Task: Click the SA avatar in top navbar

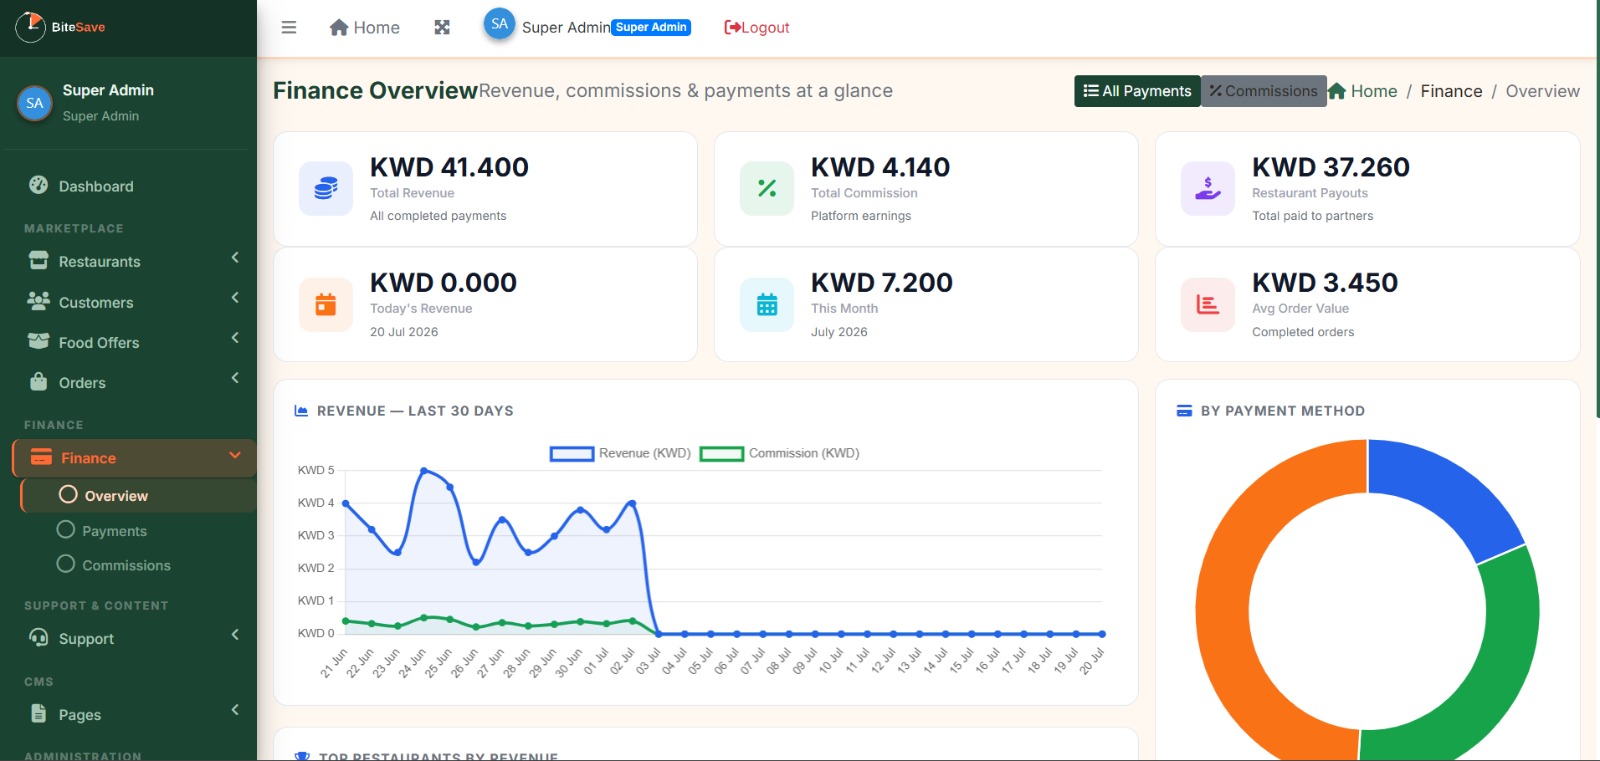Action: 499,24
